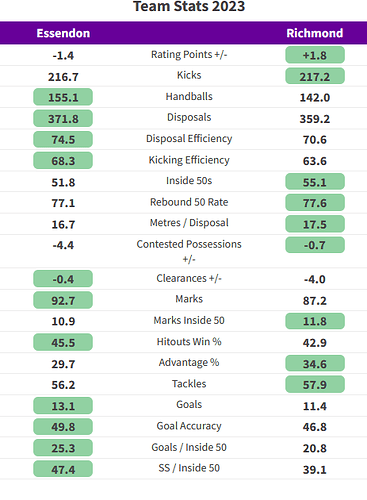The image size is (367, 500).
Task: Click Essendon's 155.1 handballs value
Action: (63, 97)
